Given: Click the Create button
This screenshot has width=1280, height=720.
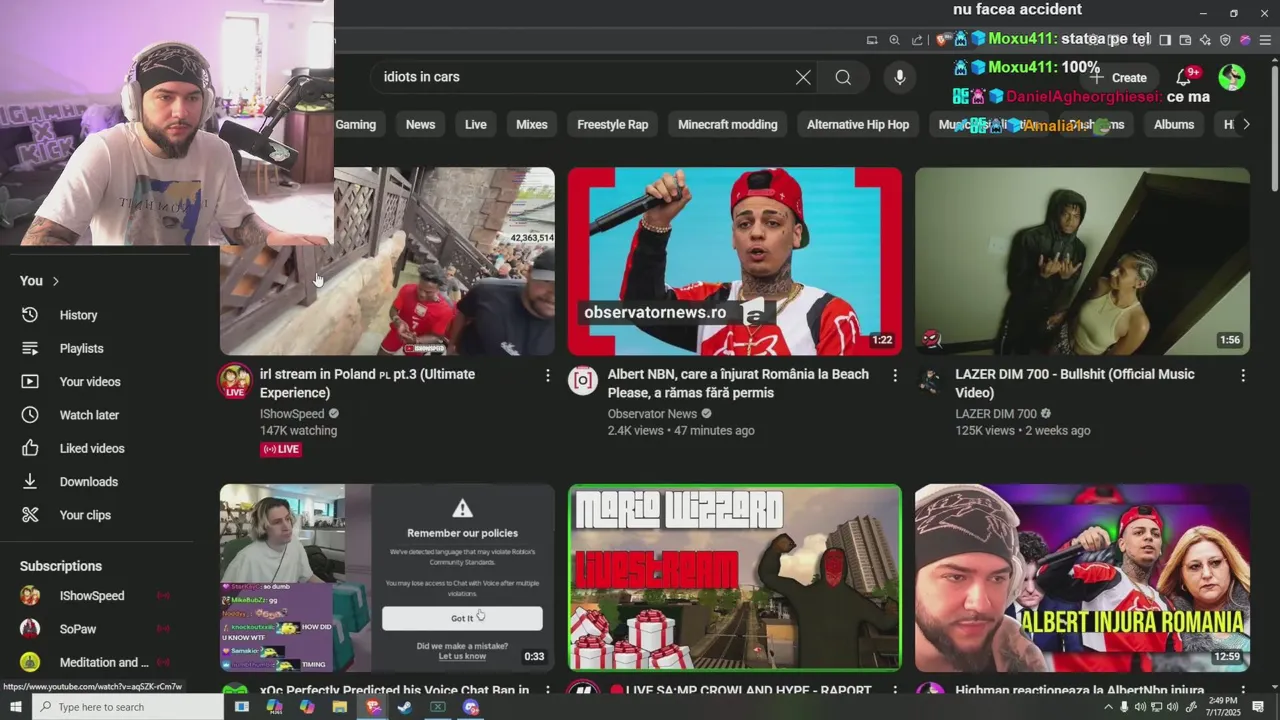Looking at the screenshot, I should [x=1119, y=77].
